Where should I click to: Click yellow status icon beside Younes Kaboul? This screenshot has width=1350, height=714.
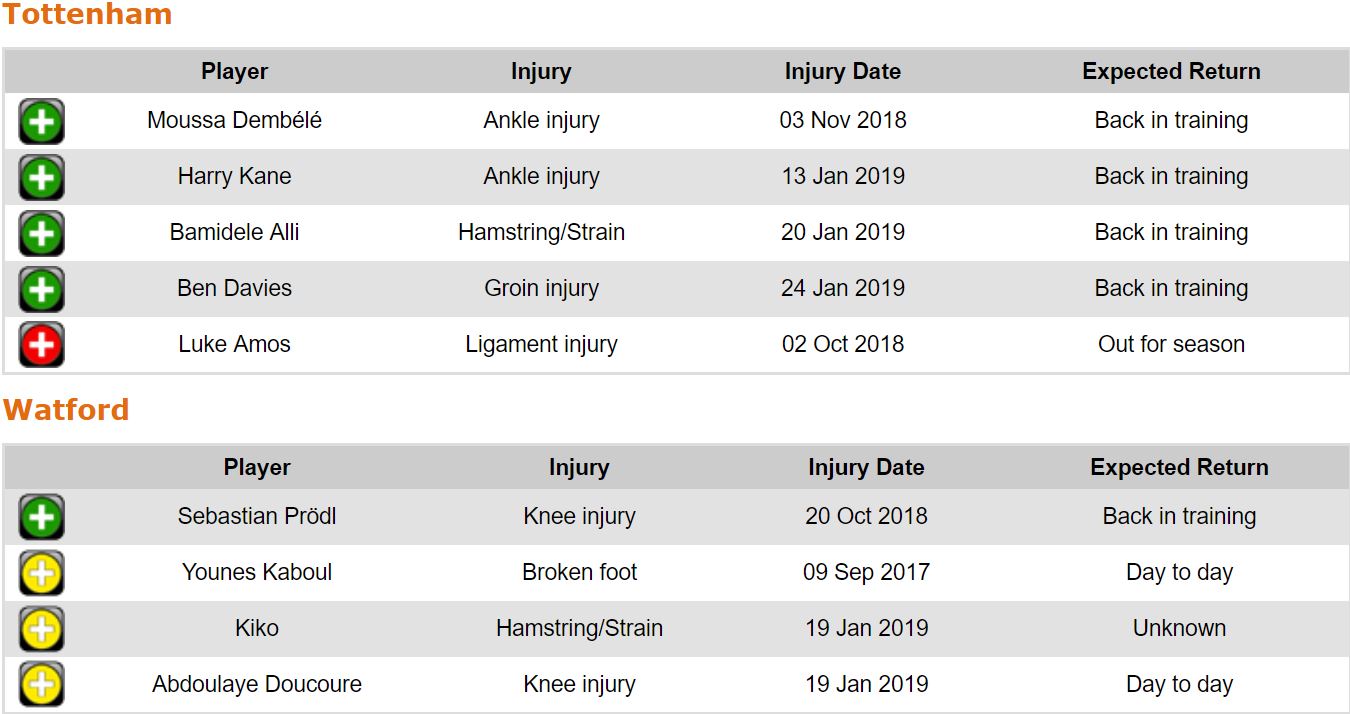click(x=41, y=574)
